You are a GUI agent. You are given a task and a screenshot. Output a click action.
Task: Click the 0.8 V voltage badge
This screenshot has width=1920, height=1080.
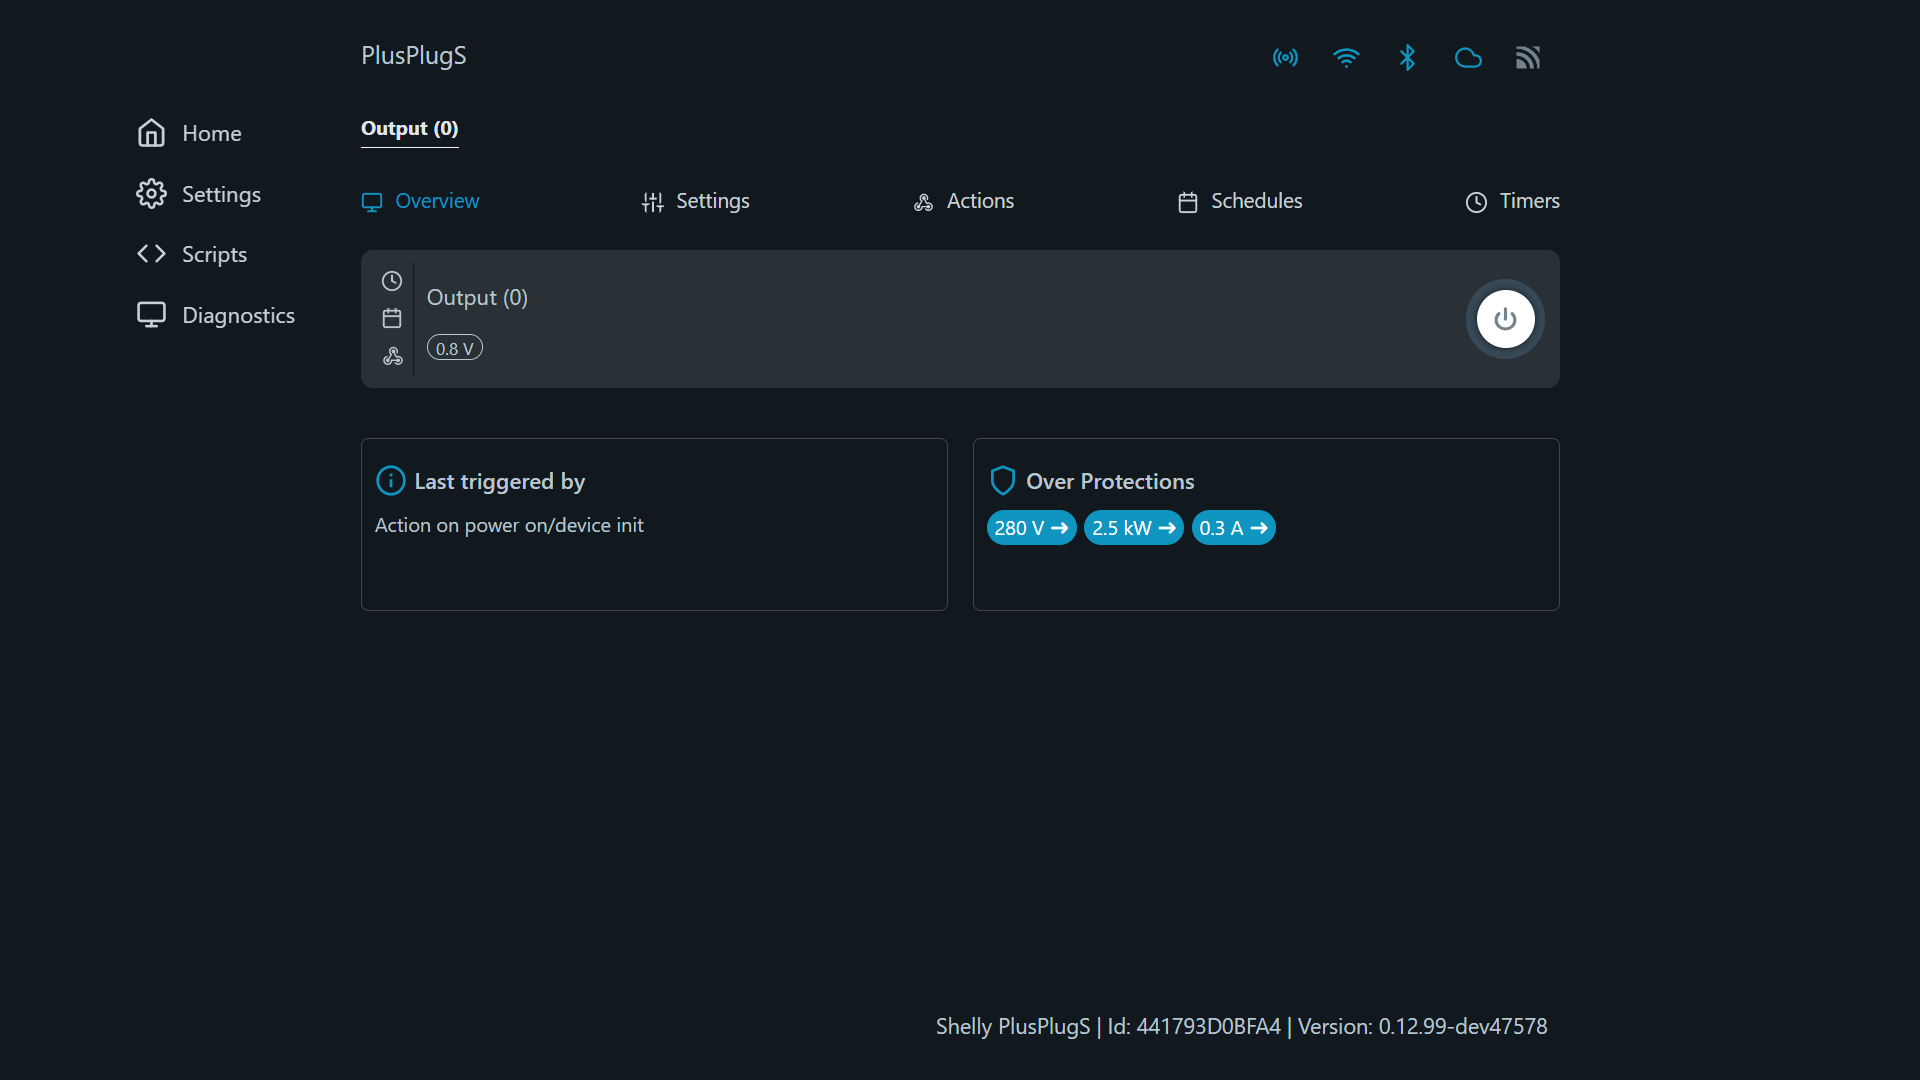pyautogui.click(x=454, y=348)
